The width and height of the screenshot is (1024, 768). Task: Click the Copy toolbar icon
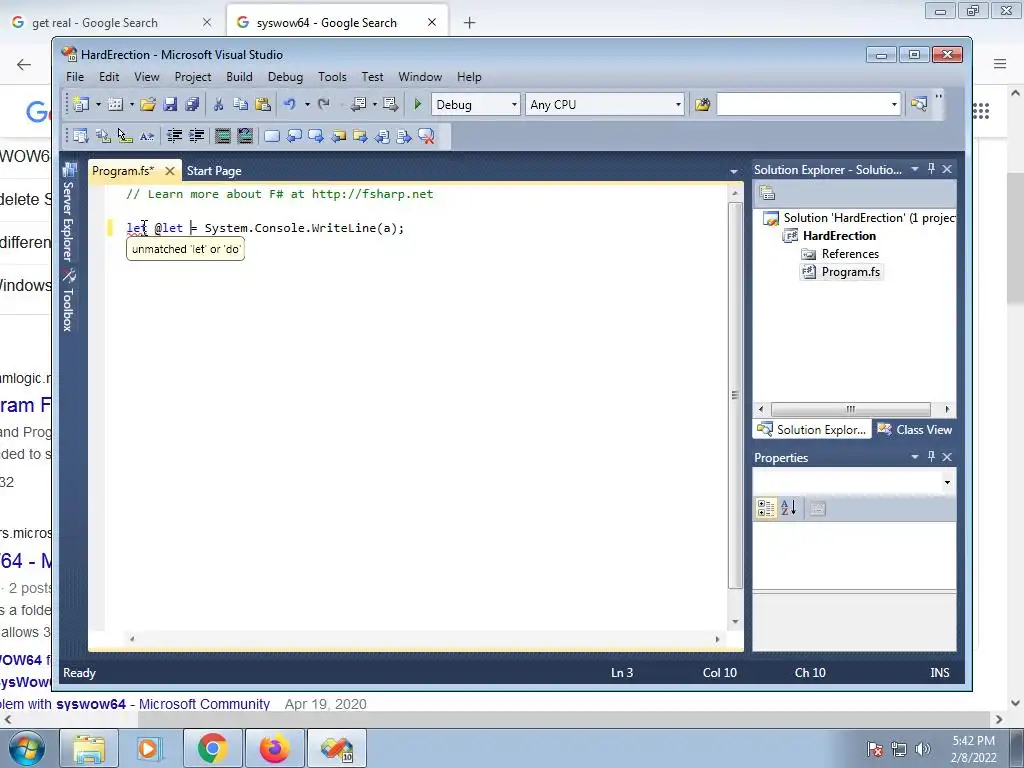point(240,104)
